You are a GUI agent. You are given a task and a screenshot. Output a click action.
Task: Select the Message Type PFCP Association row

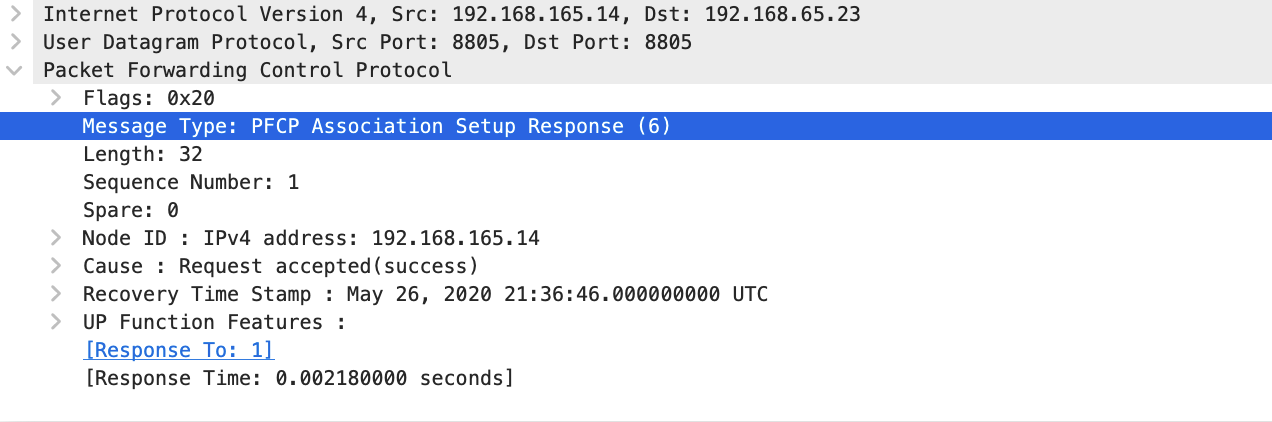coord(376,126)
